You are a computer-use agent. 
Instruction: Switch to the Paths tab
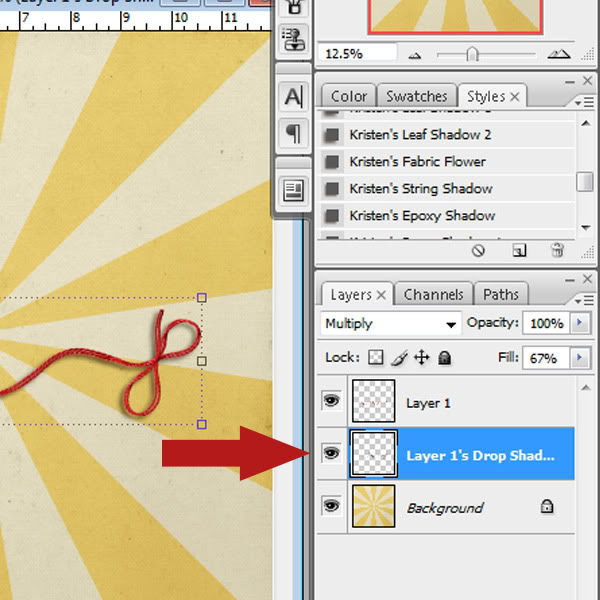pyautogui.click(x=501, y=294)
